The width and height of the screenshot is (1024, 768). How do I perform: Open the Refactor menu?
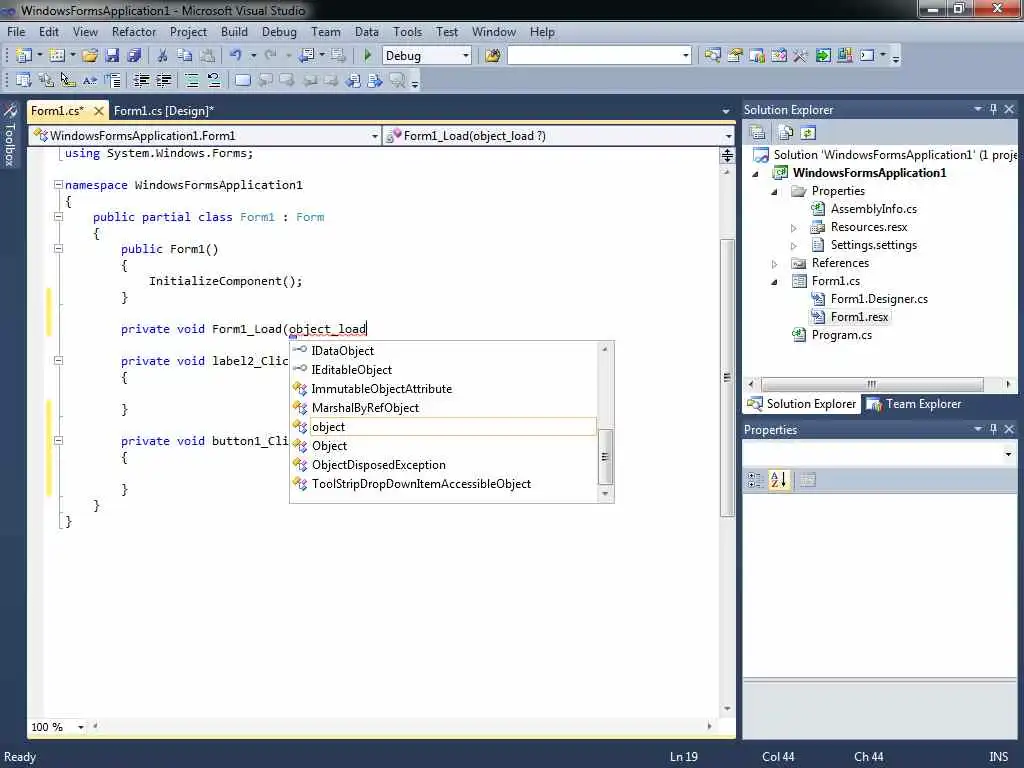(134, 31)
